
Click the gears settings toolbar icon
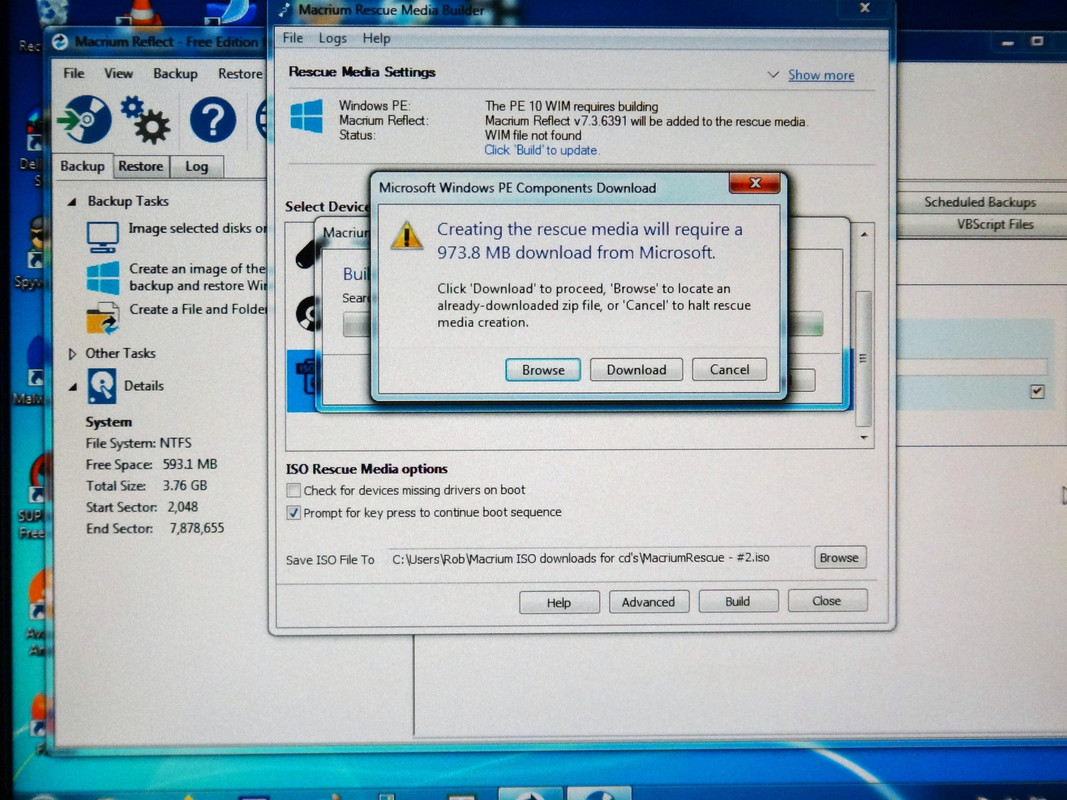[145, 120]
